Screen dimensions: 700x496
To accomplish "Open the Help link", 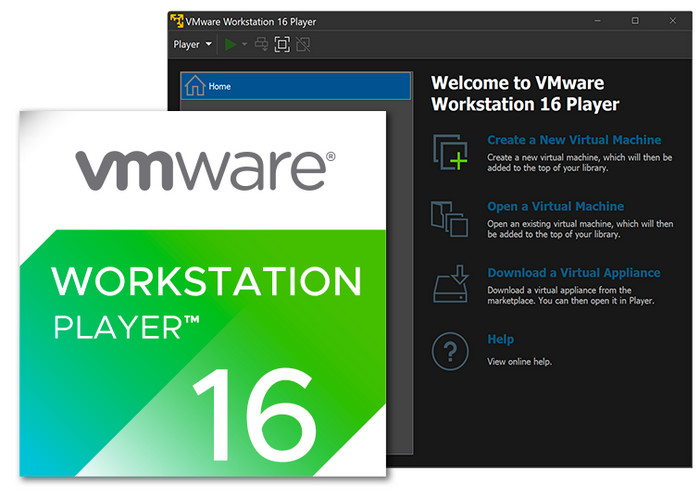I will tap(500, 339).
